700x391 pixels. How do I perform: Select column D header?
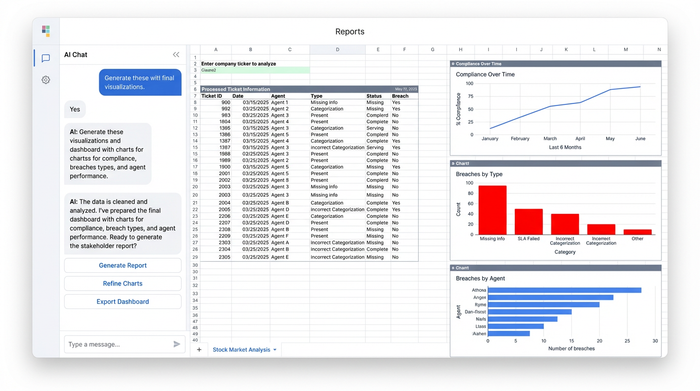(x=338, y=50)
